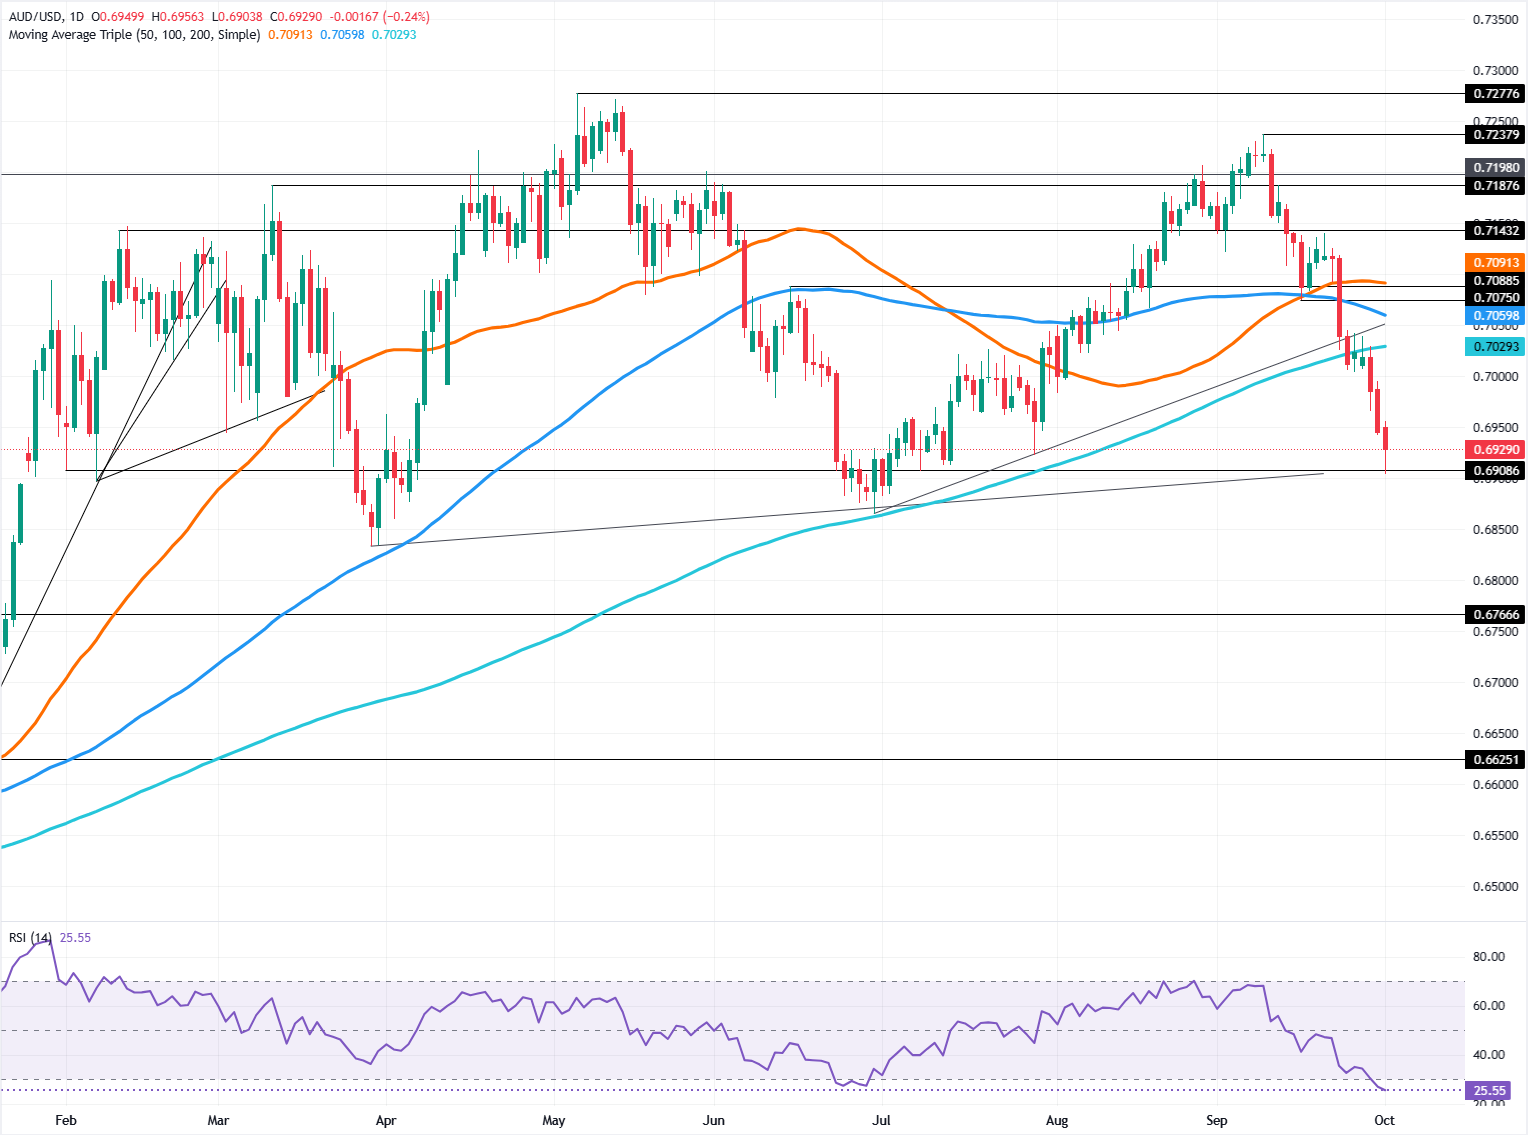Click the 80.00 RSI axis label

tap(1489, 957)
